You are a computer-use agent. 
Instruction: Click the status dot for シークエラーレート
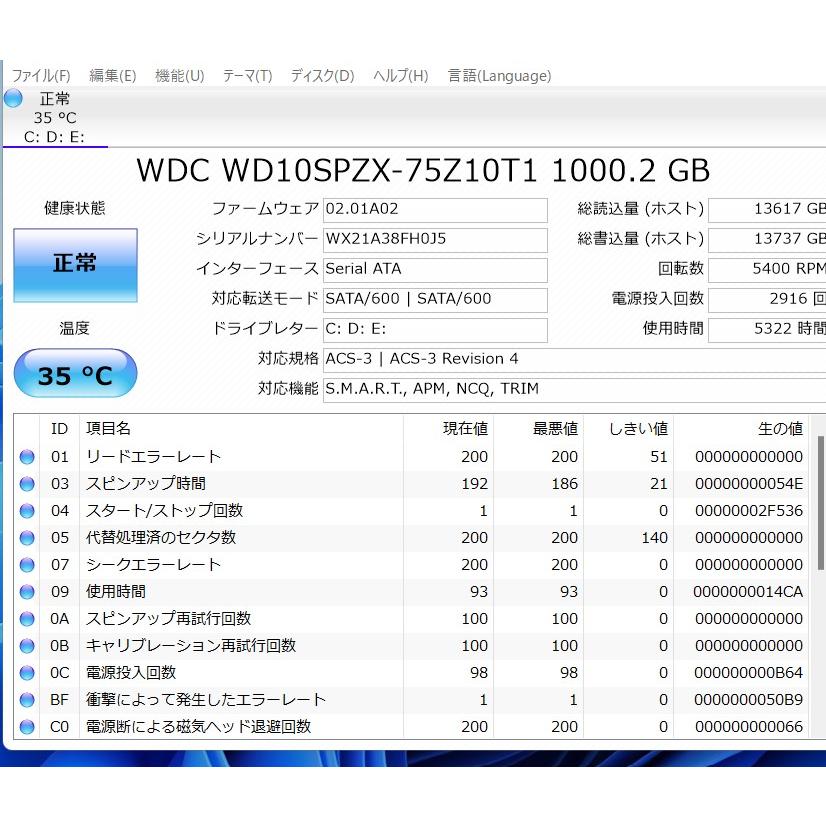tap(28, 565)
